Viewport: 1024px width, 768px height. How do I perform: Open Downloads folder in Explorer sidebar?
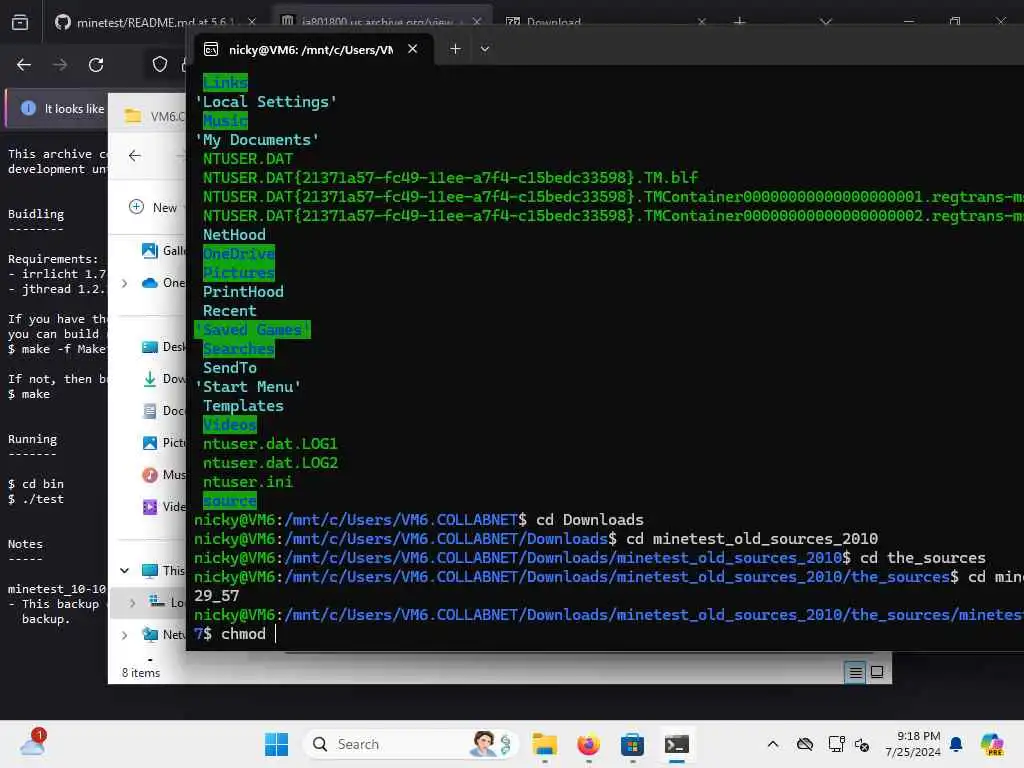pos(162,379)
